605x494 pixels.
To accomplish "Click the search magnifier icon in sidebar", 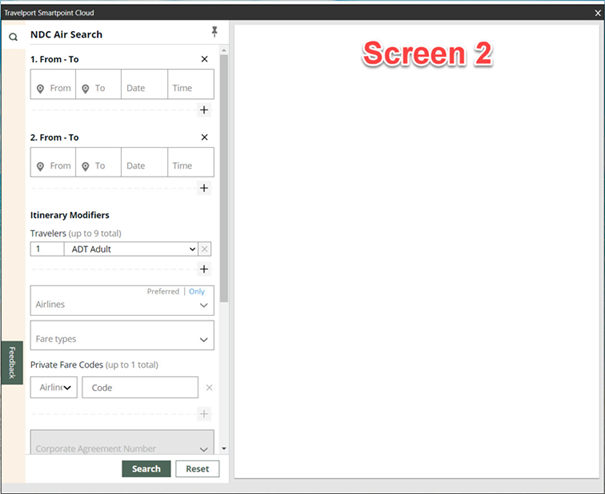I will pos(13,37).
